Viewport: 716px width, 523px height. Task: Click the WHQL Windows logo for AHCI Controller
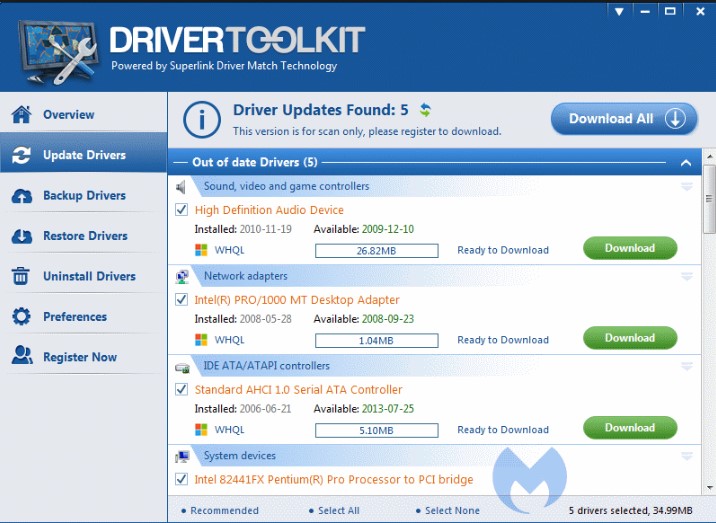[201, 429]
